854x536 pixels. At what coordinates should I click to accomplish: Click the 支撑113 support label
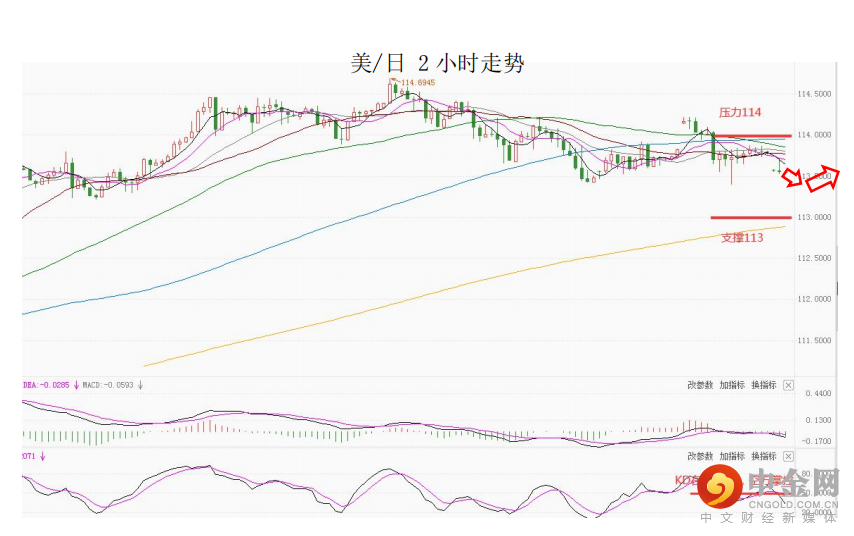[742, 238]
